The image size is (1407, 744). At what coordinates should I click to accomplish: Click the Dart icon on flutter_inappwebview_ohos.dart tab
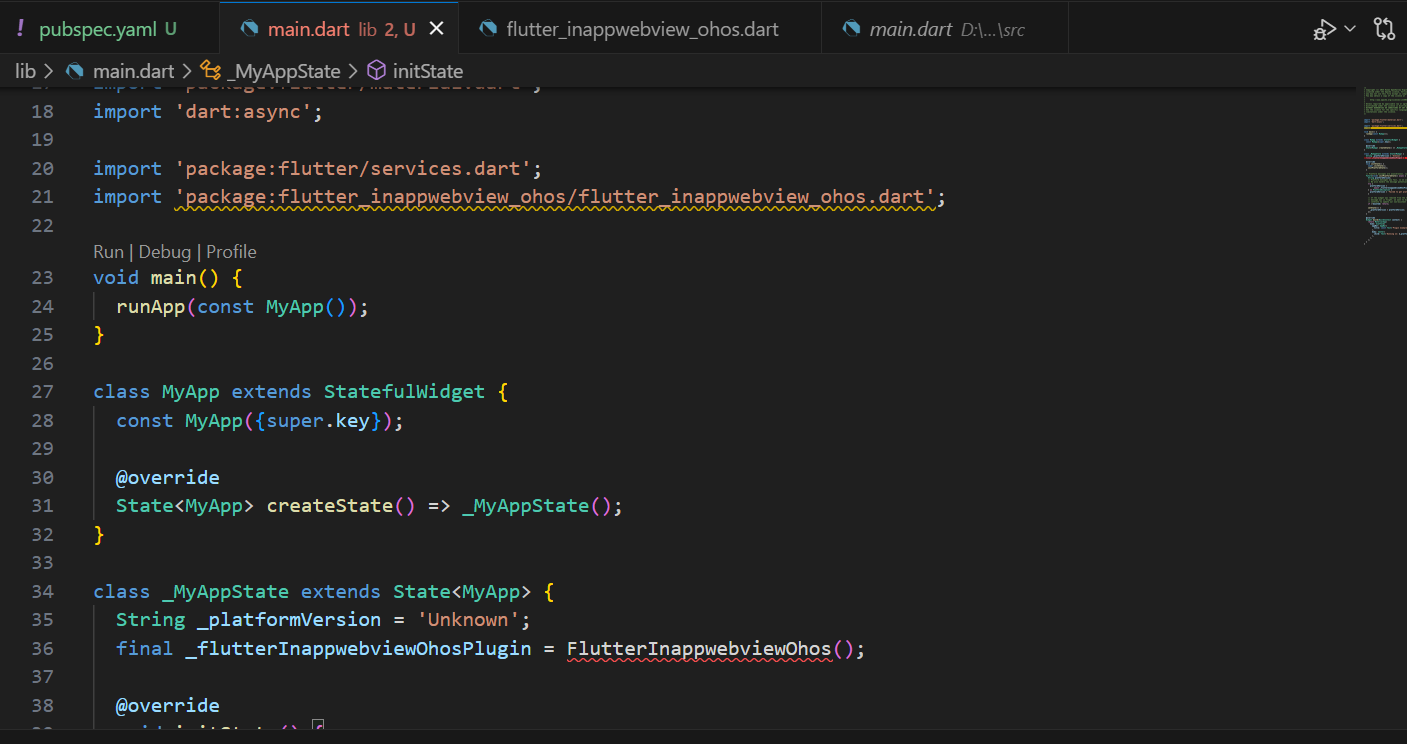click(488, 29)
